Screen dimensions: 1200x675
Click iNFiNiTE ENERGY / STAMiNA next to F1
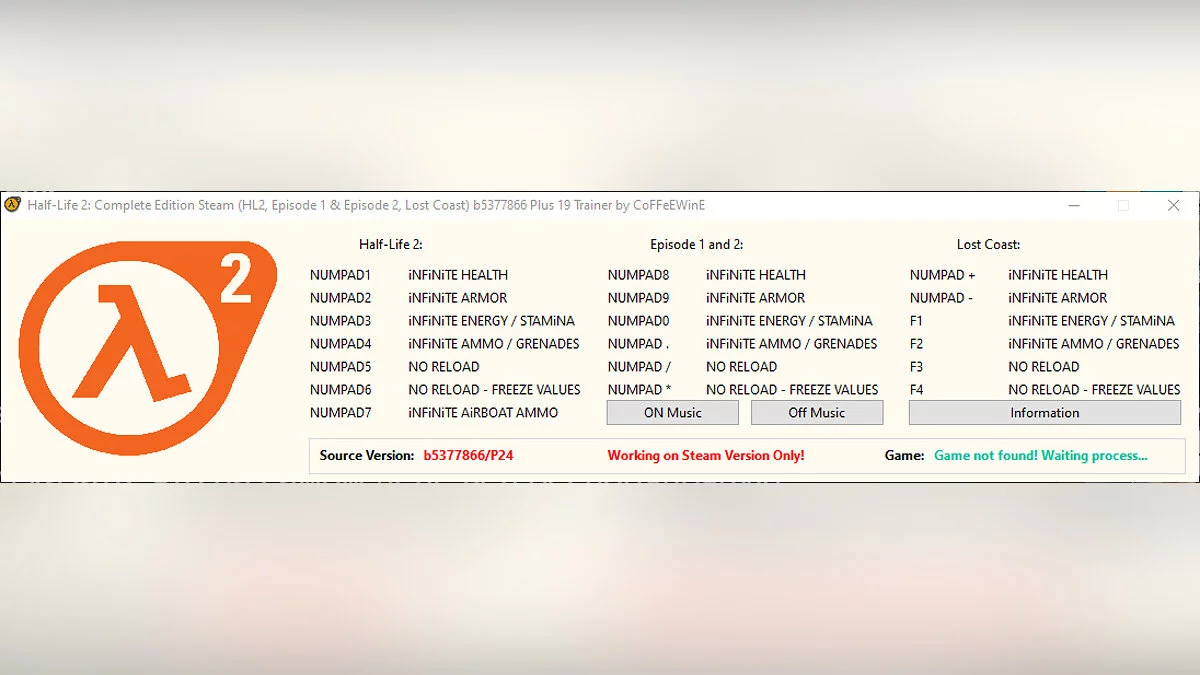point(1092,321)
